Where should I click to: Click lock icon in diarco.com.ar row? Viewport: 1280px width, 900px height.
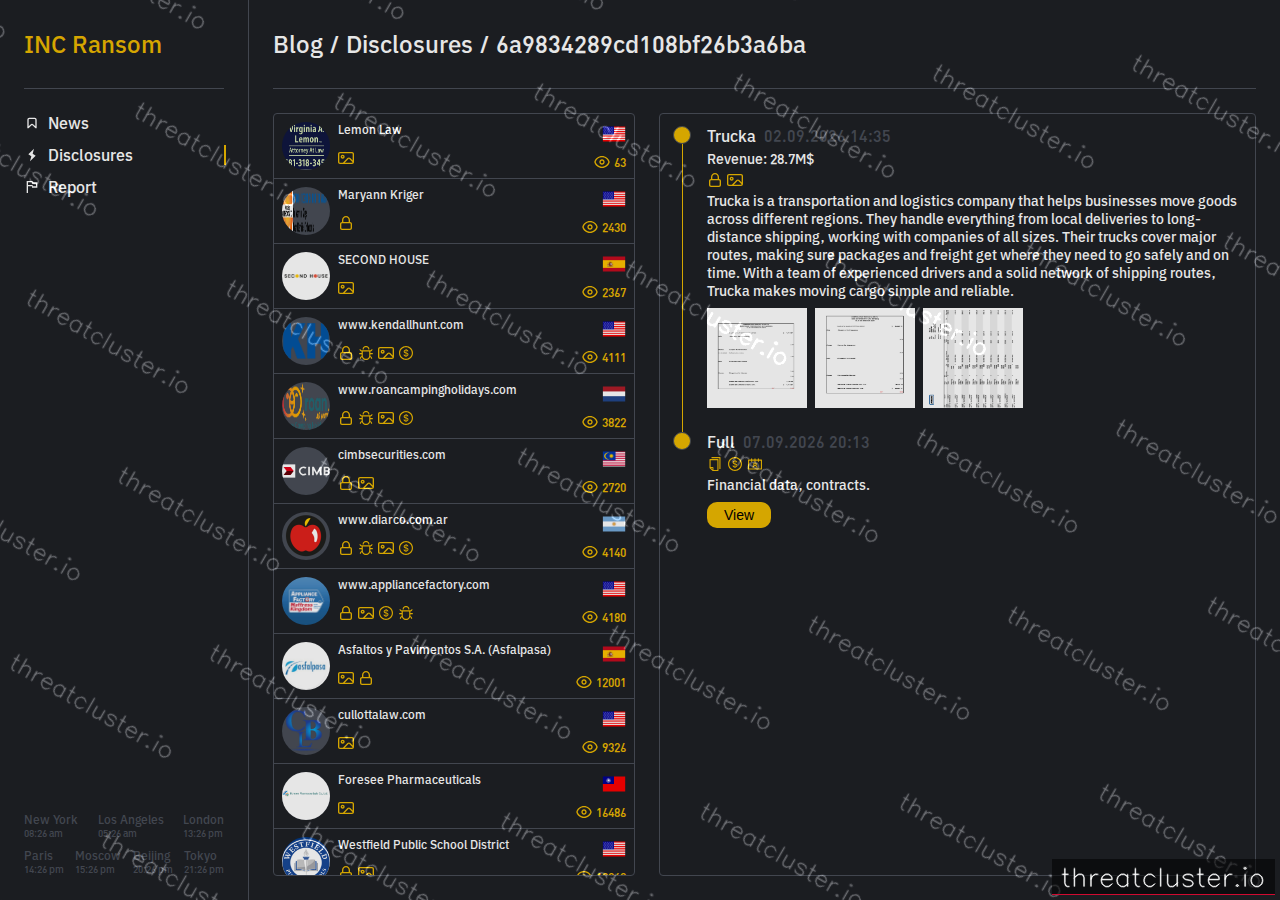(346, 548)
